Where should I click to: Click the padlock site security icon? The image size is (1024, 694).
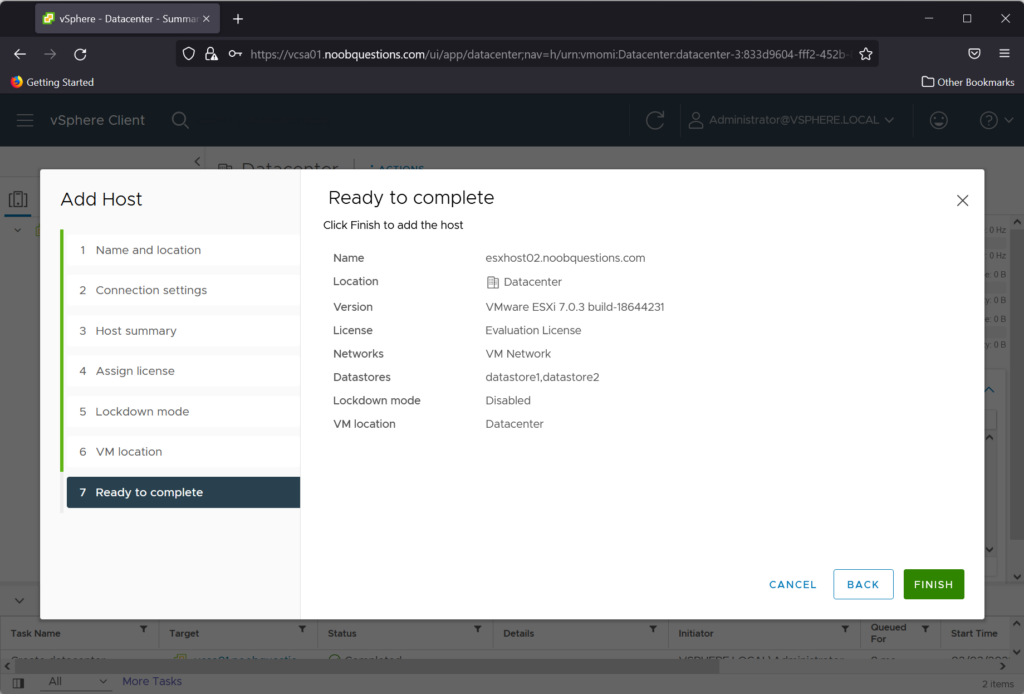pyautogui.click(x=211, y=54)
